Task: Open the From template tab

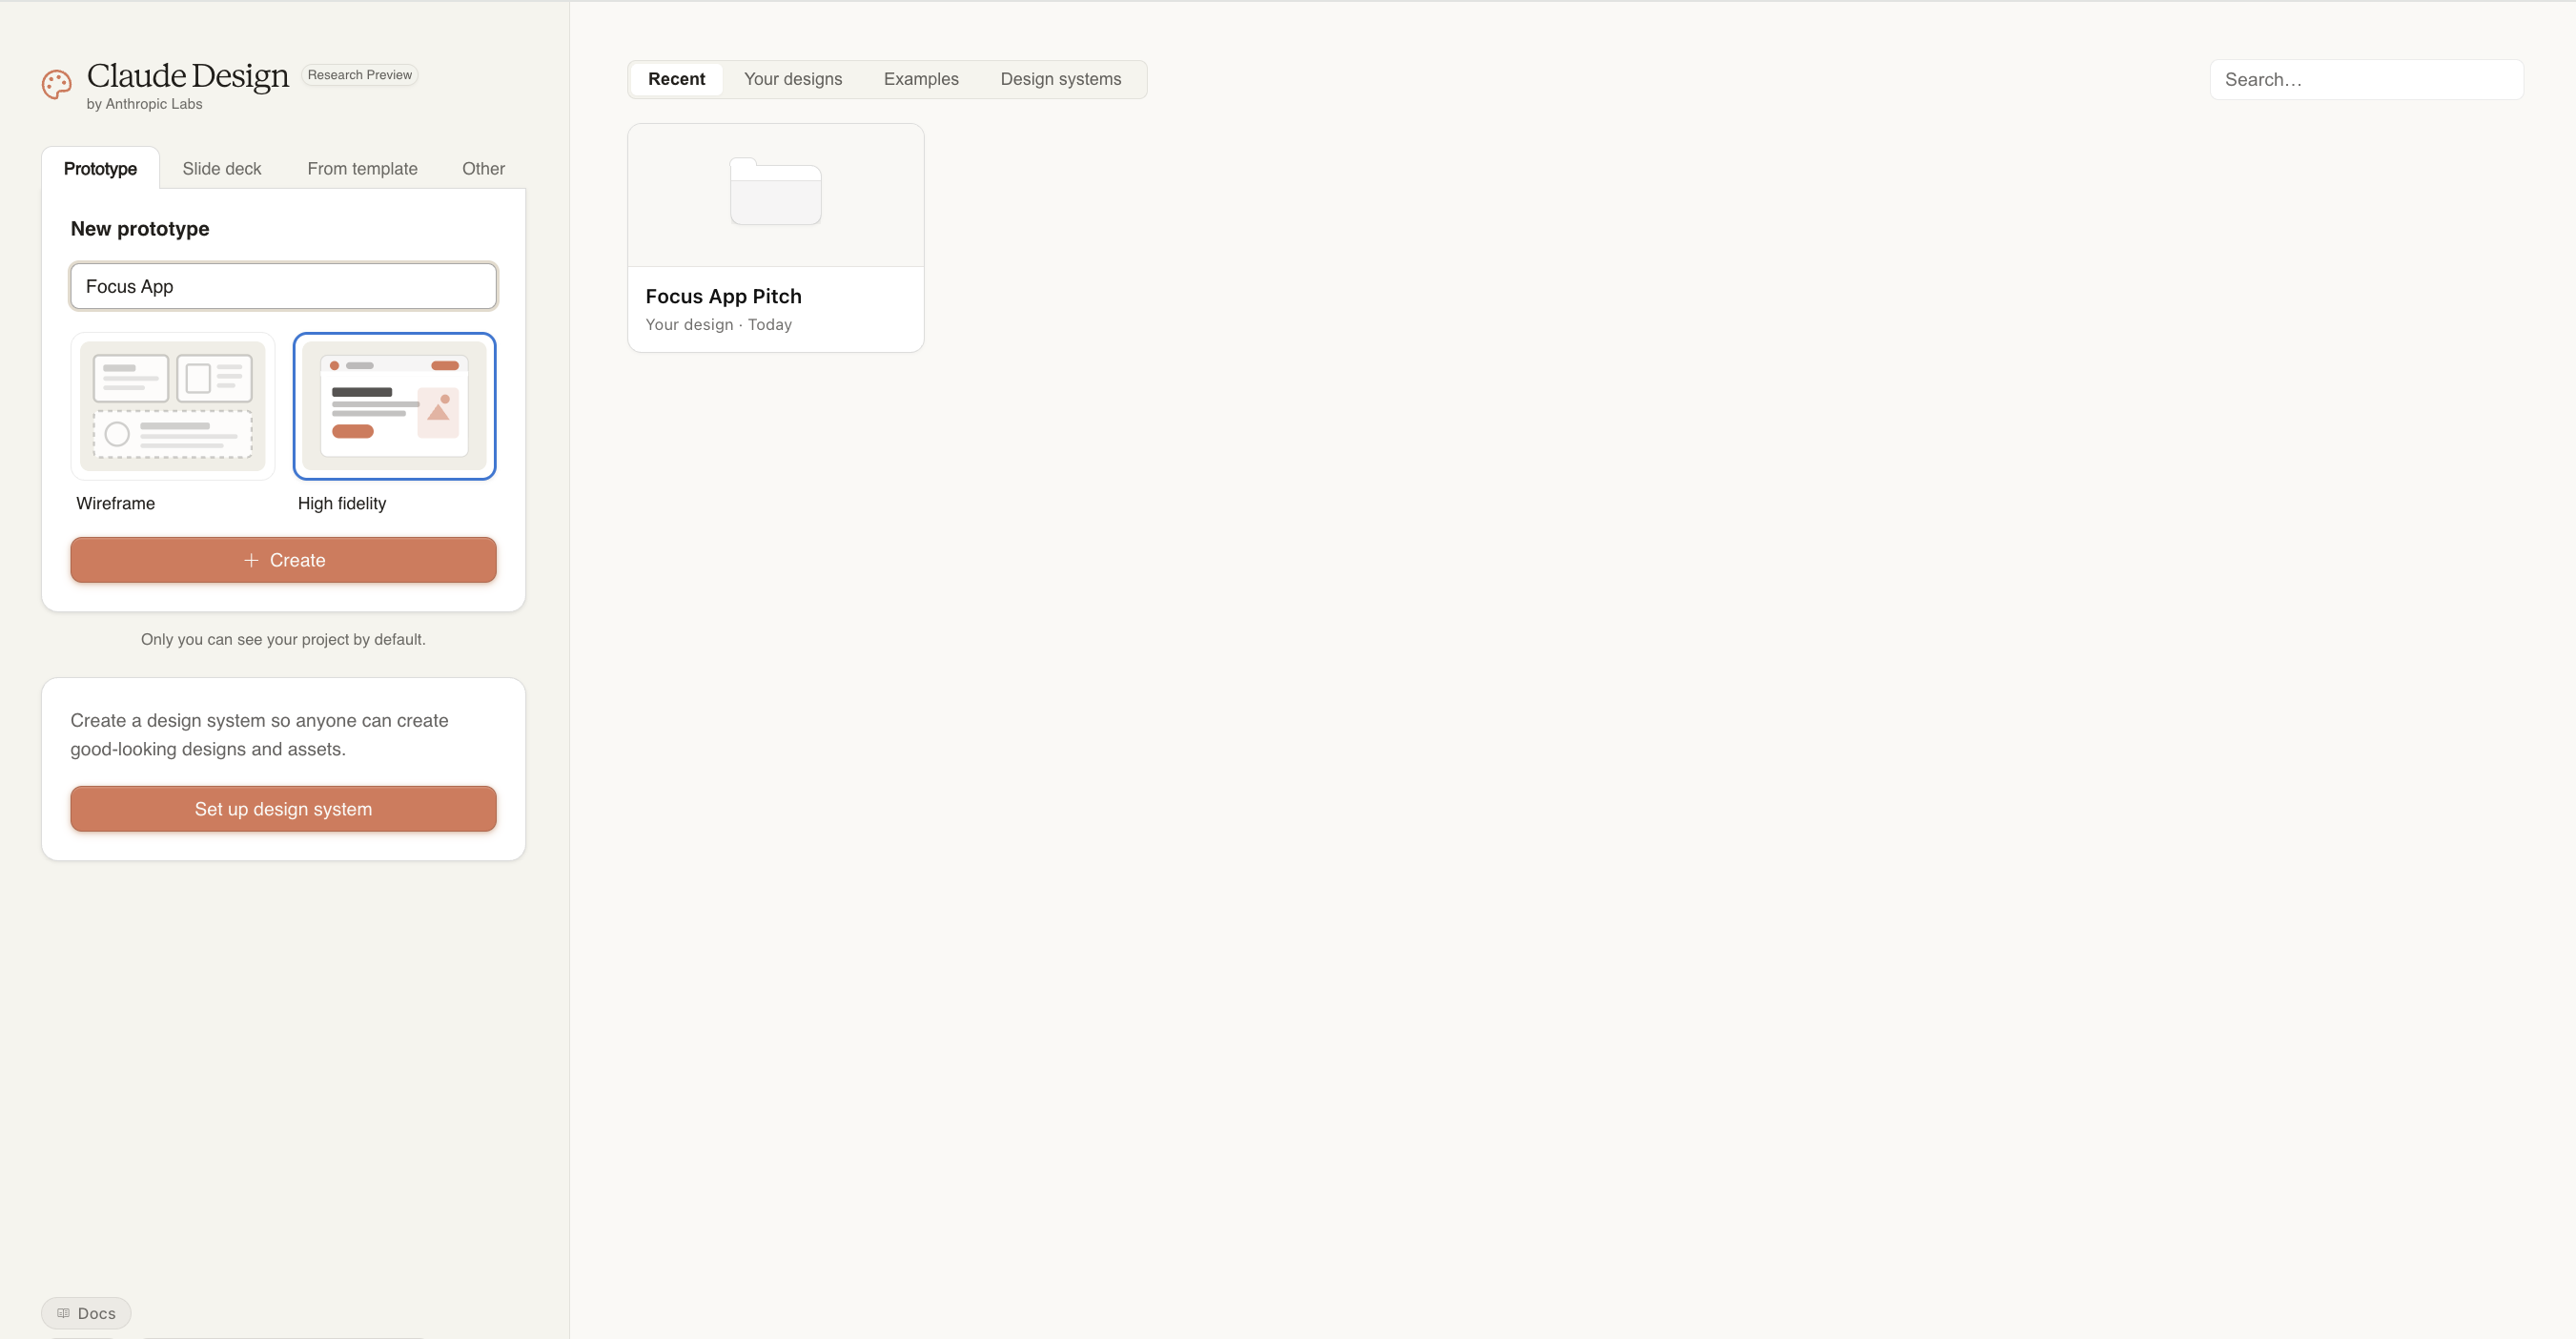Action: pos(362,168)
